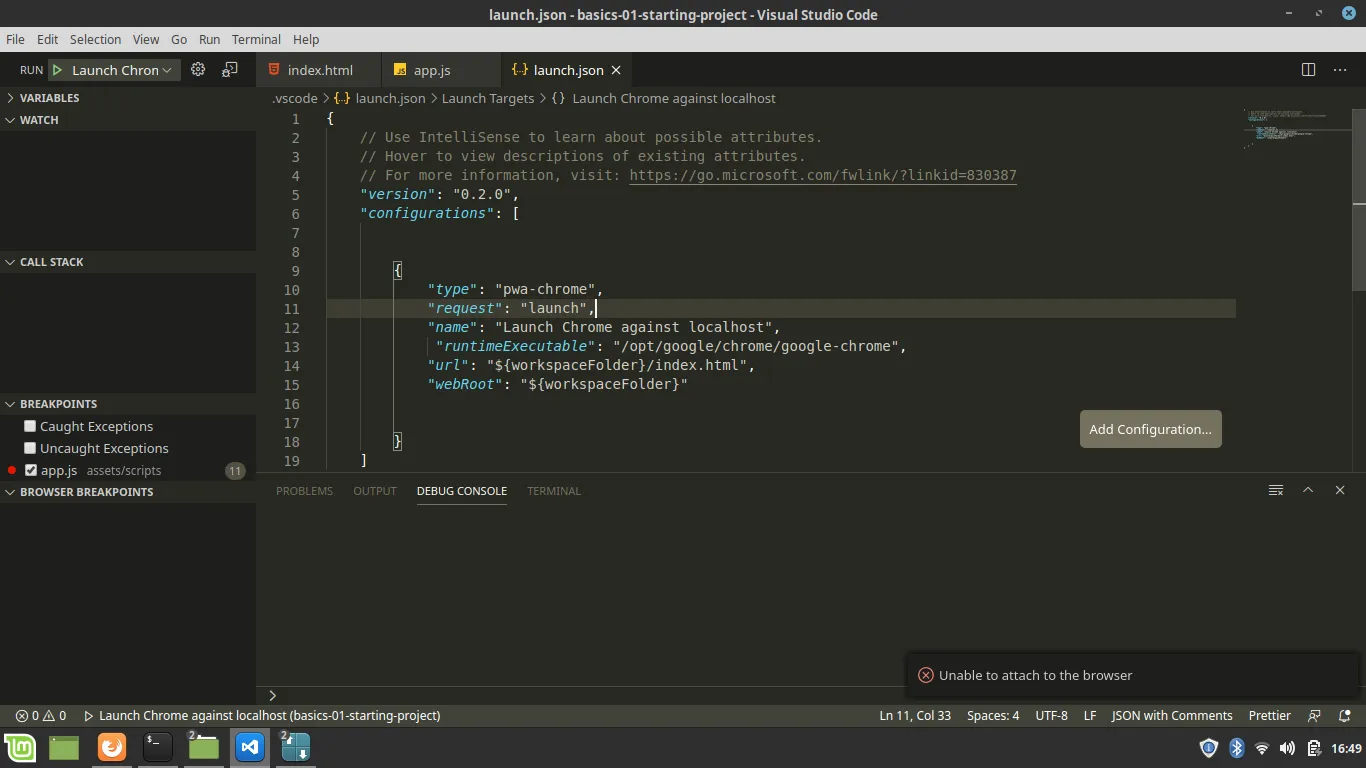The image size is (1366, 768).
Task: Open the editor more actions ellipsis
Action: 1340,70
